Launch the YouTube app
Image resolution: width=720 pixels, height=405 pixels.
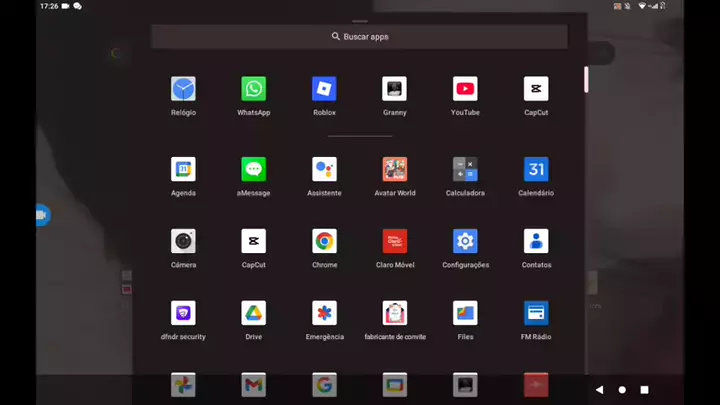(465, 89)
